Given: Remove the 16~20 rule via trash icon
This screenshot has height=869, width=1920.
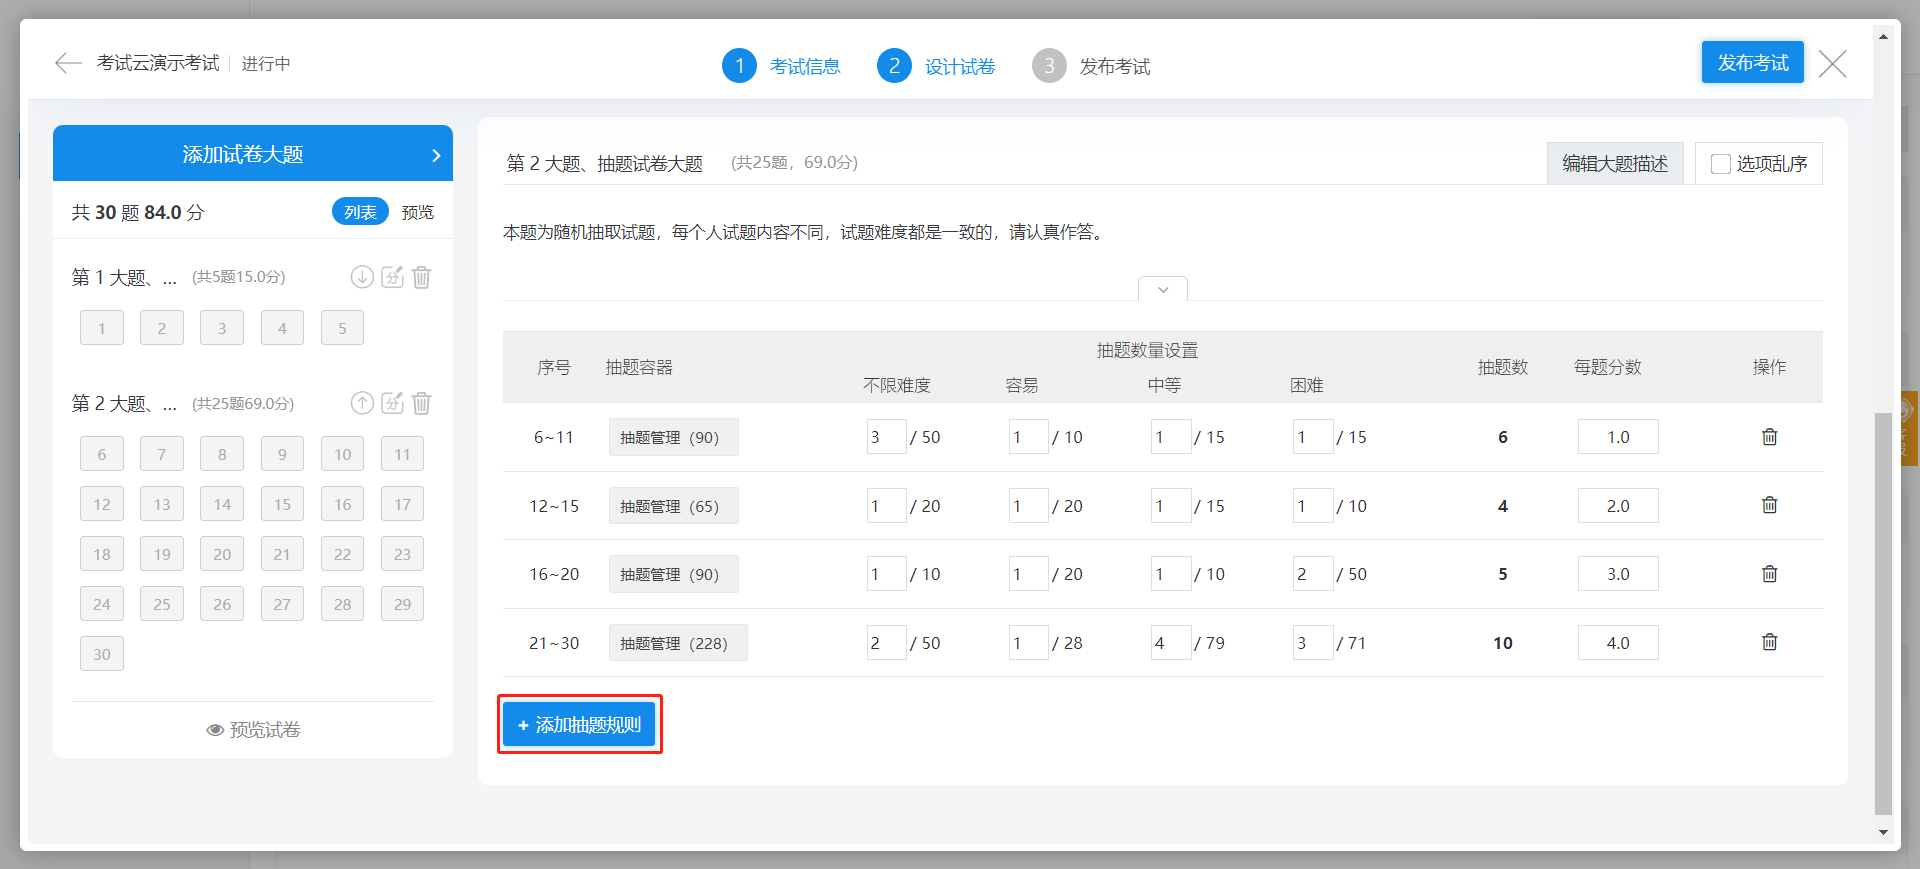Looking at the screenshot, I should [x=1769, y=574].
